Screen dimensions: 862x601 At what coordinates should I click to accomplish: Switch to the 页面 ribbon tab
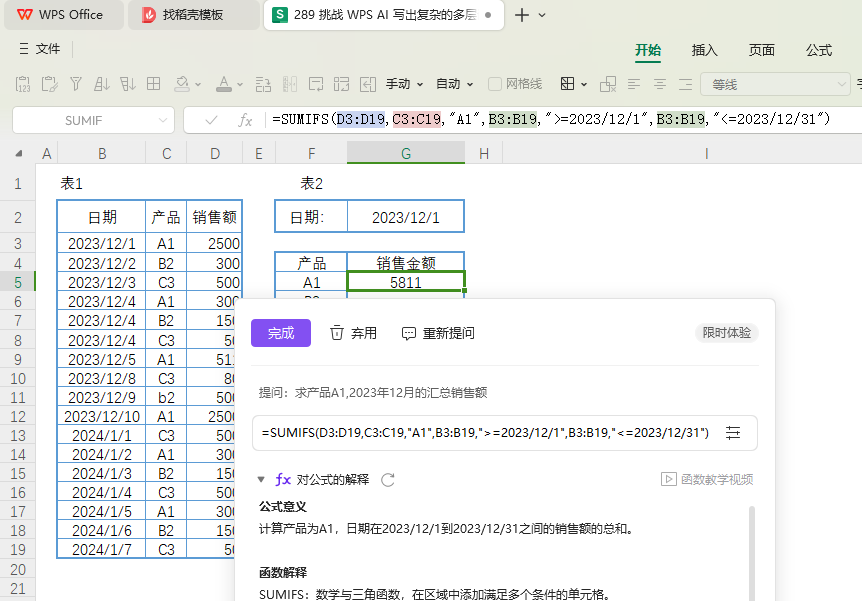click(x=761, y=50)
